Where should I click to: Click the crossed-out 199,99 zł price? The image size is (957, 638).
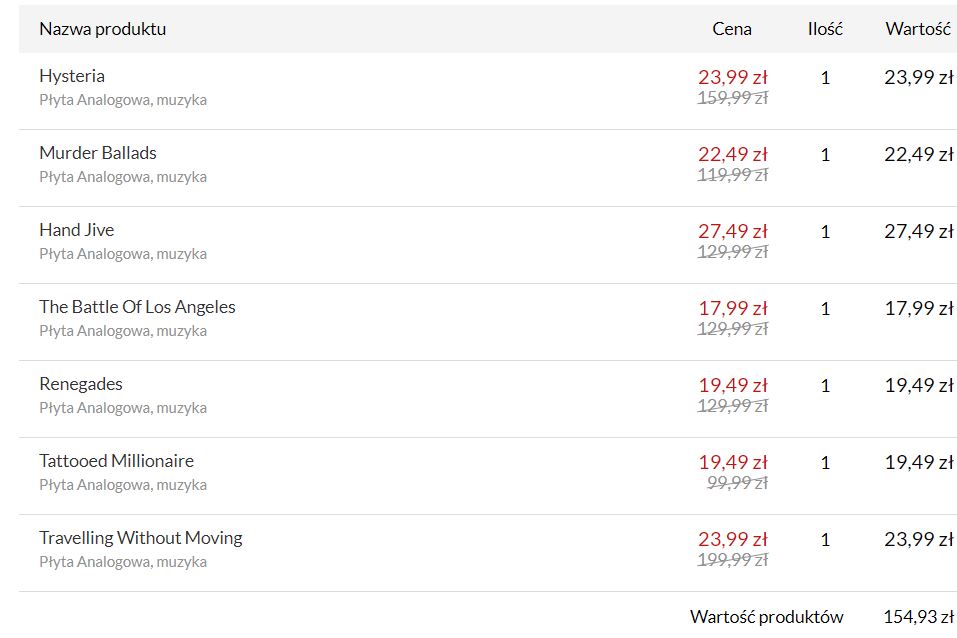tap(732, 560)
